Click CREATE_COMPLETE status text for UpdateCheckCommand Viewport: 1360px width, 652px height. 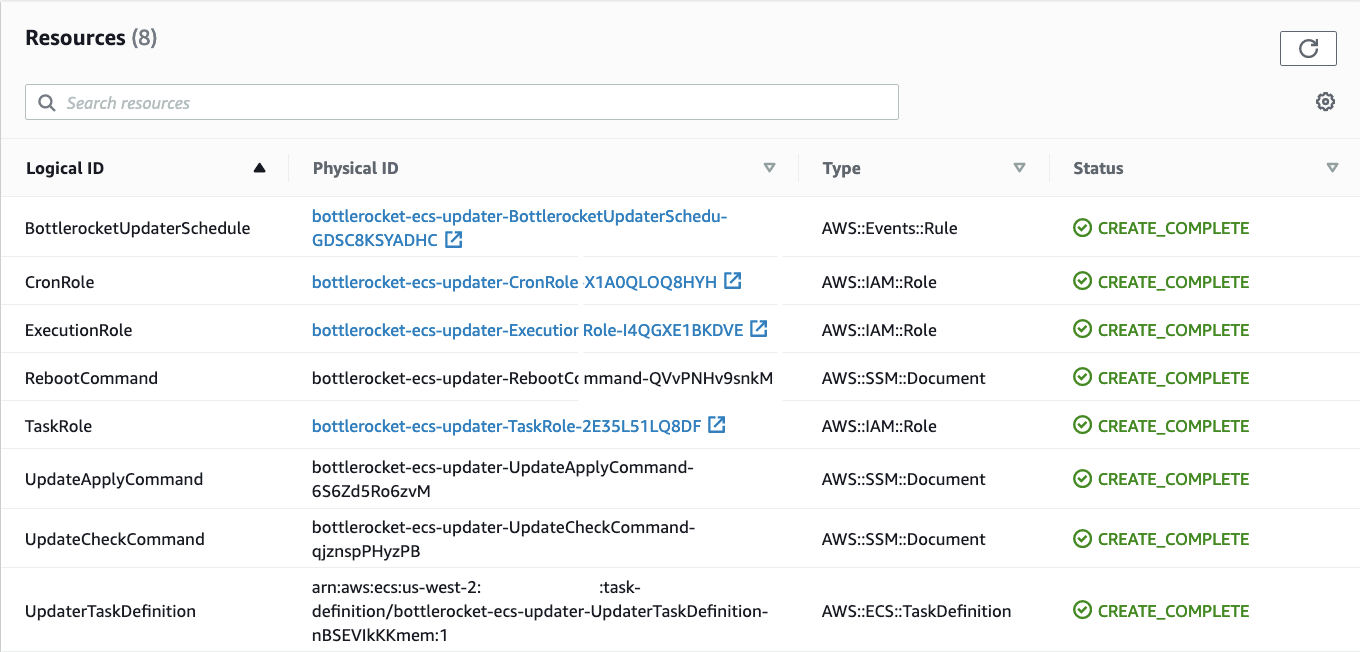tap(1173, 539)
